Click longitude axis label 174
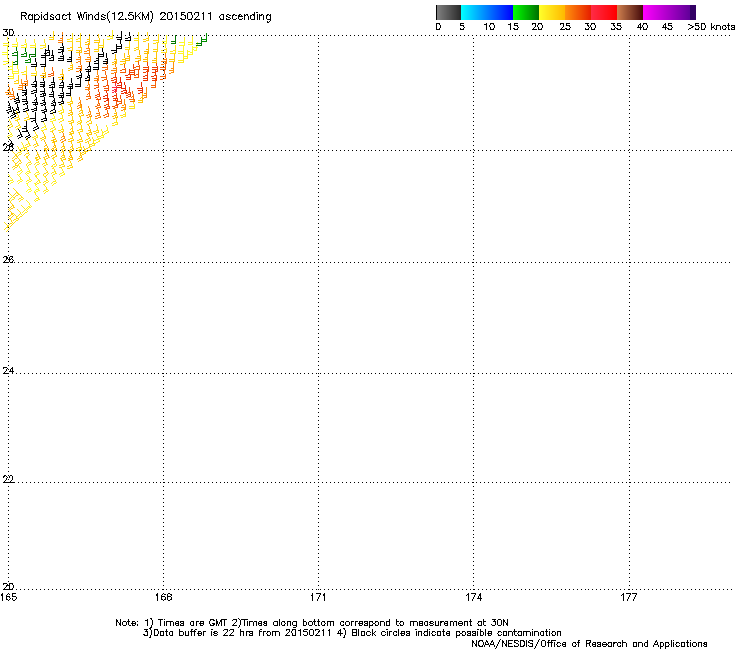The width and height of the screenshot is (740, 650). click(473, 598)
